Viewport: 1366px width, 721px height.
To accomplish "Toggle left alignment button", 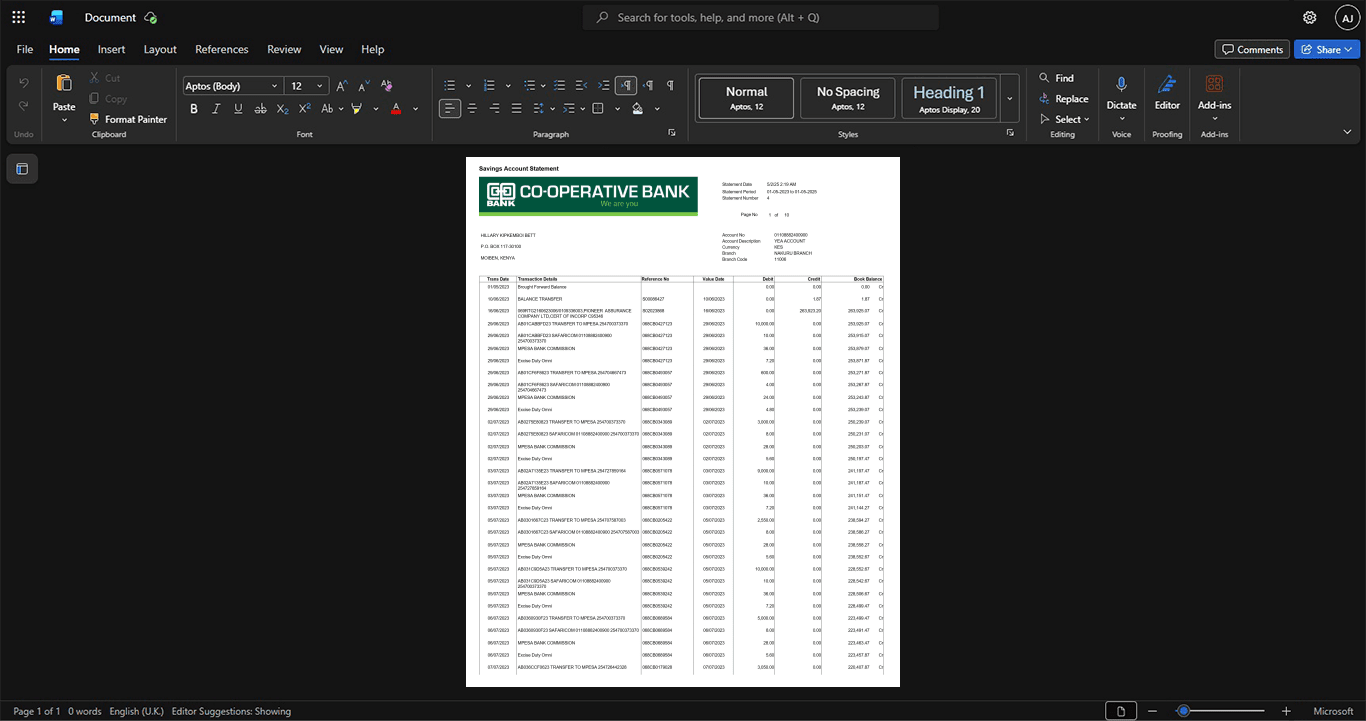I will click(x=450, y=109).
